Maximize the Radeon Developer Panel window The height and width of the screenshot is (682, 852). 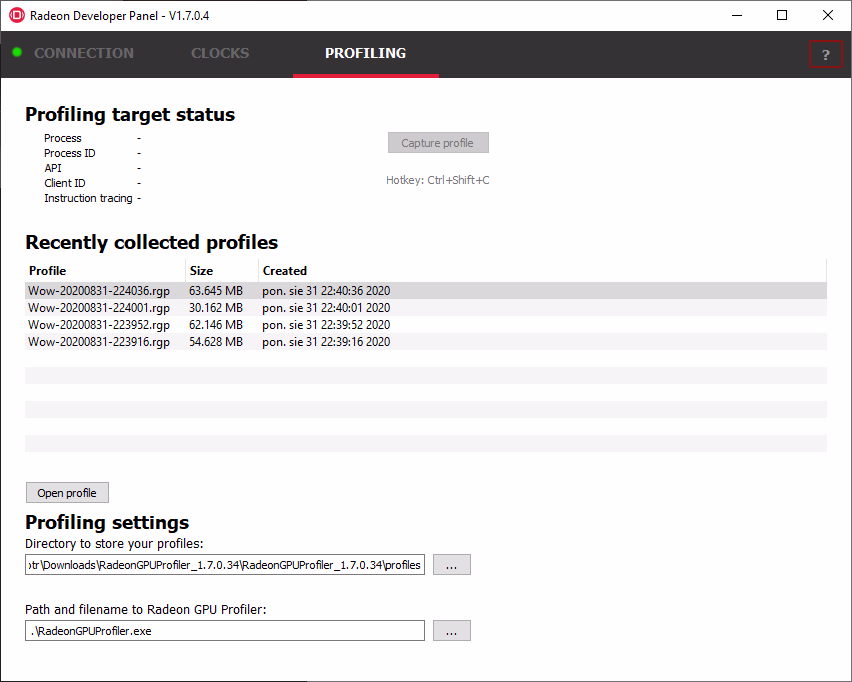[782, 15]
